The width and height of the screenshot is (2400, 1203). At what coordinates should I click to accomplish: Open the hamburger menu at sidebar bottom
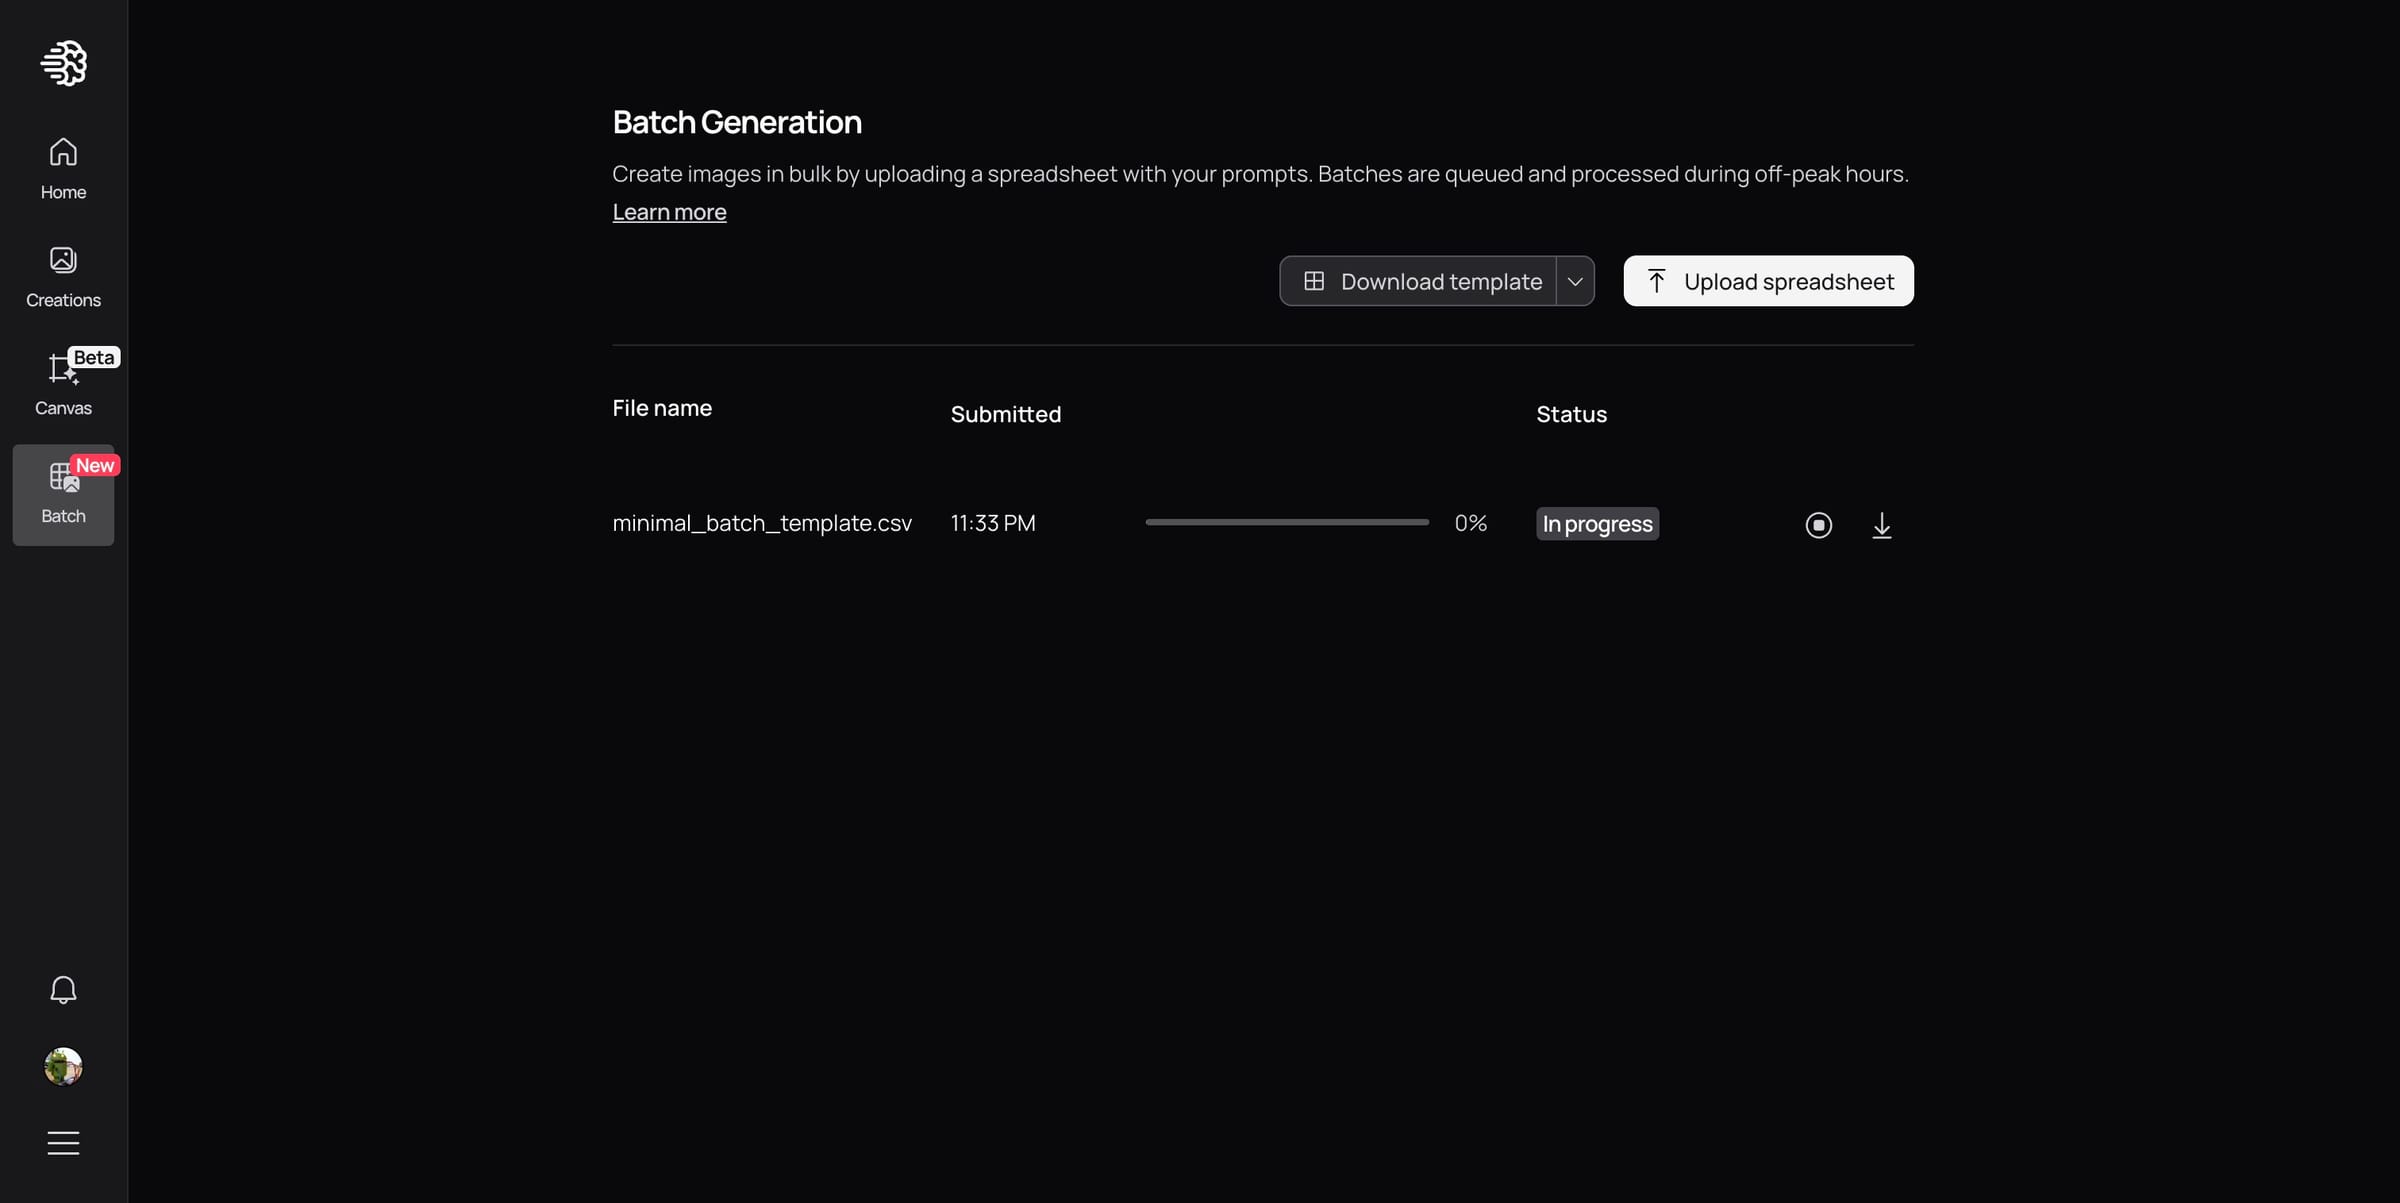62,1142
